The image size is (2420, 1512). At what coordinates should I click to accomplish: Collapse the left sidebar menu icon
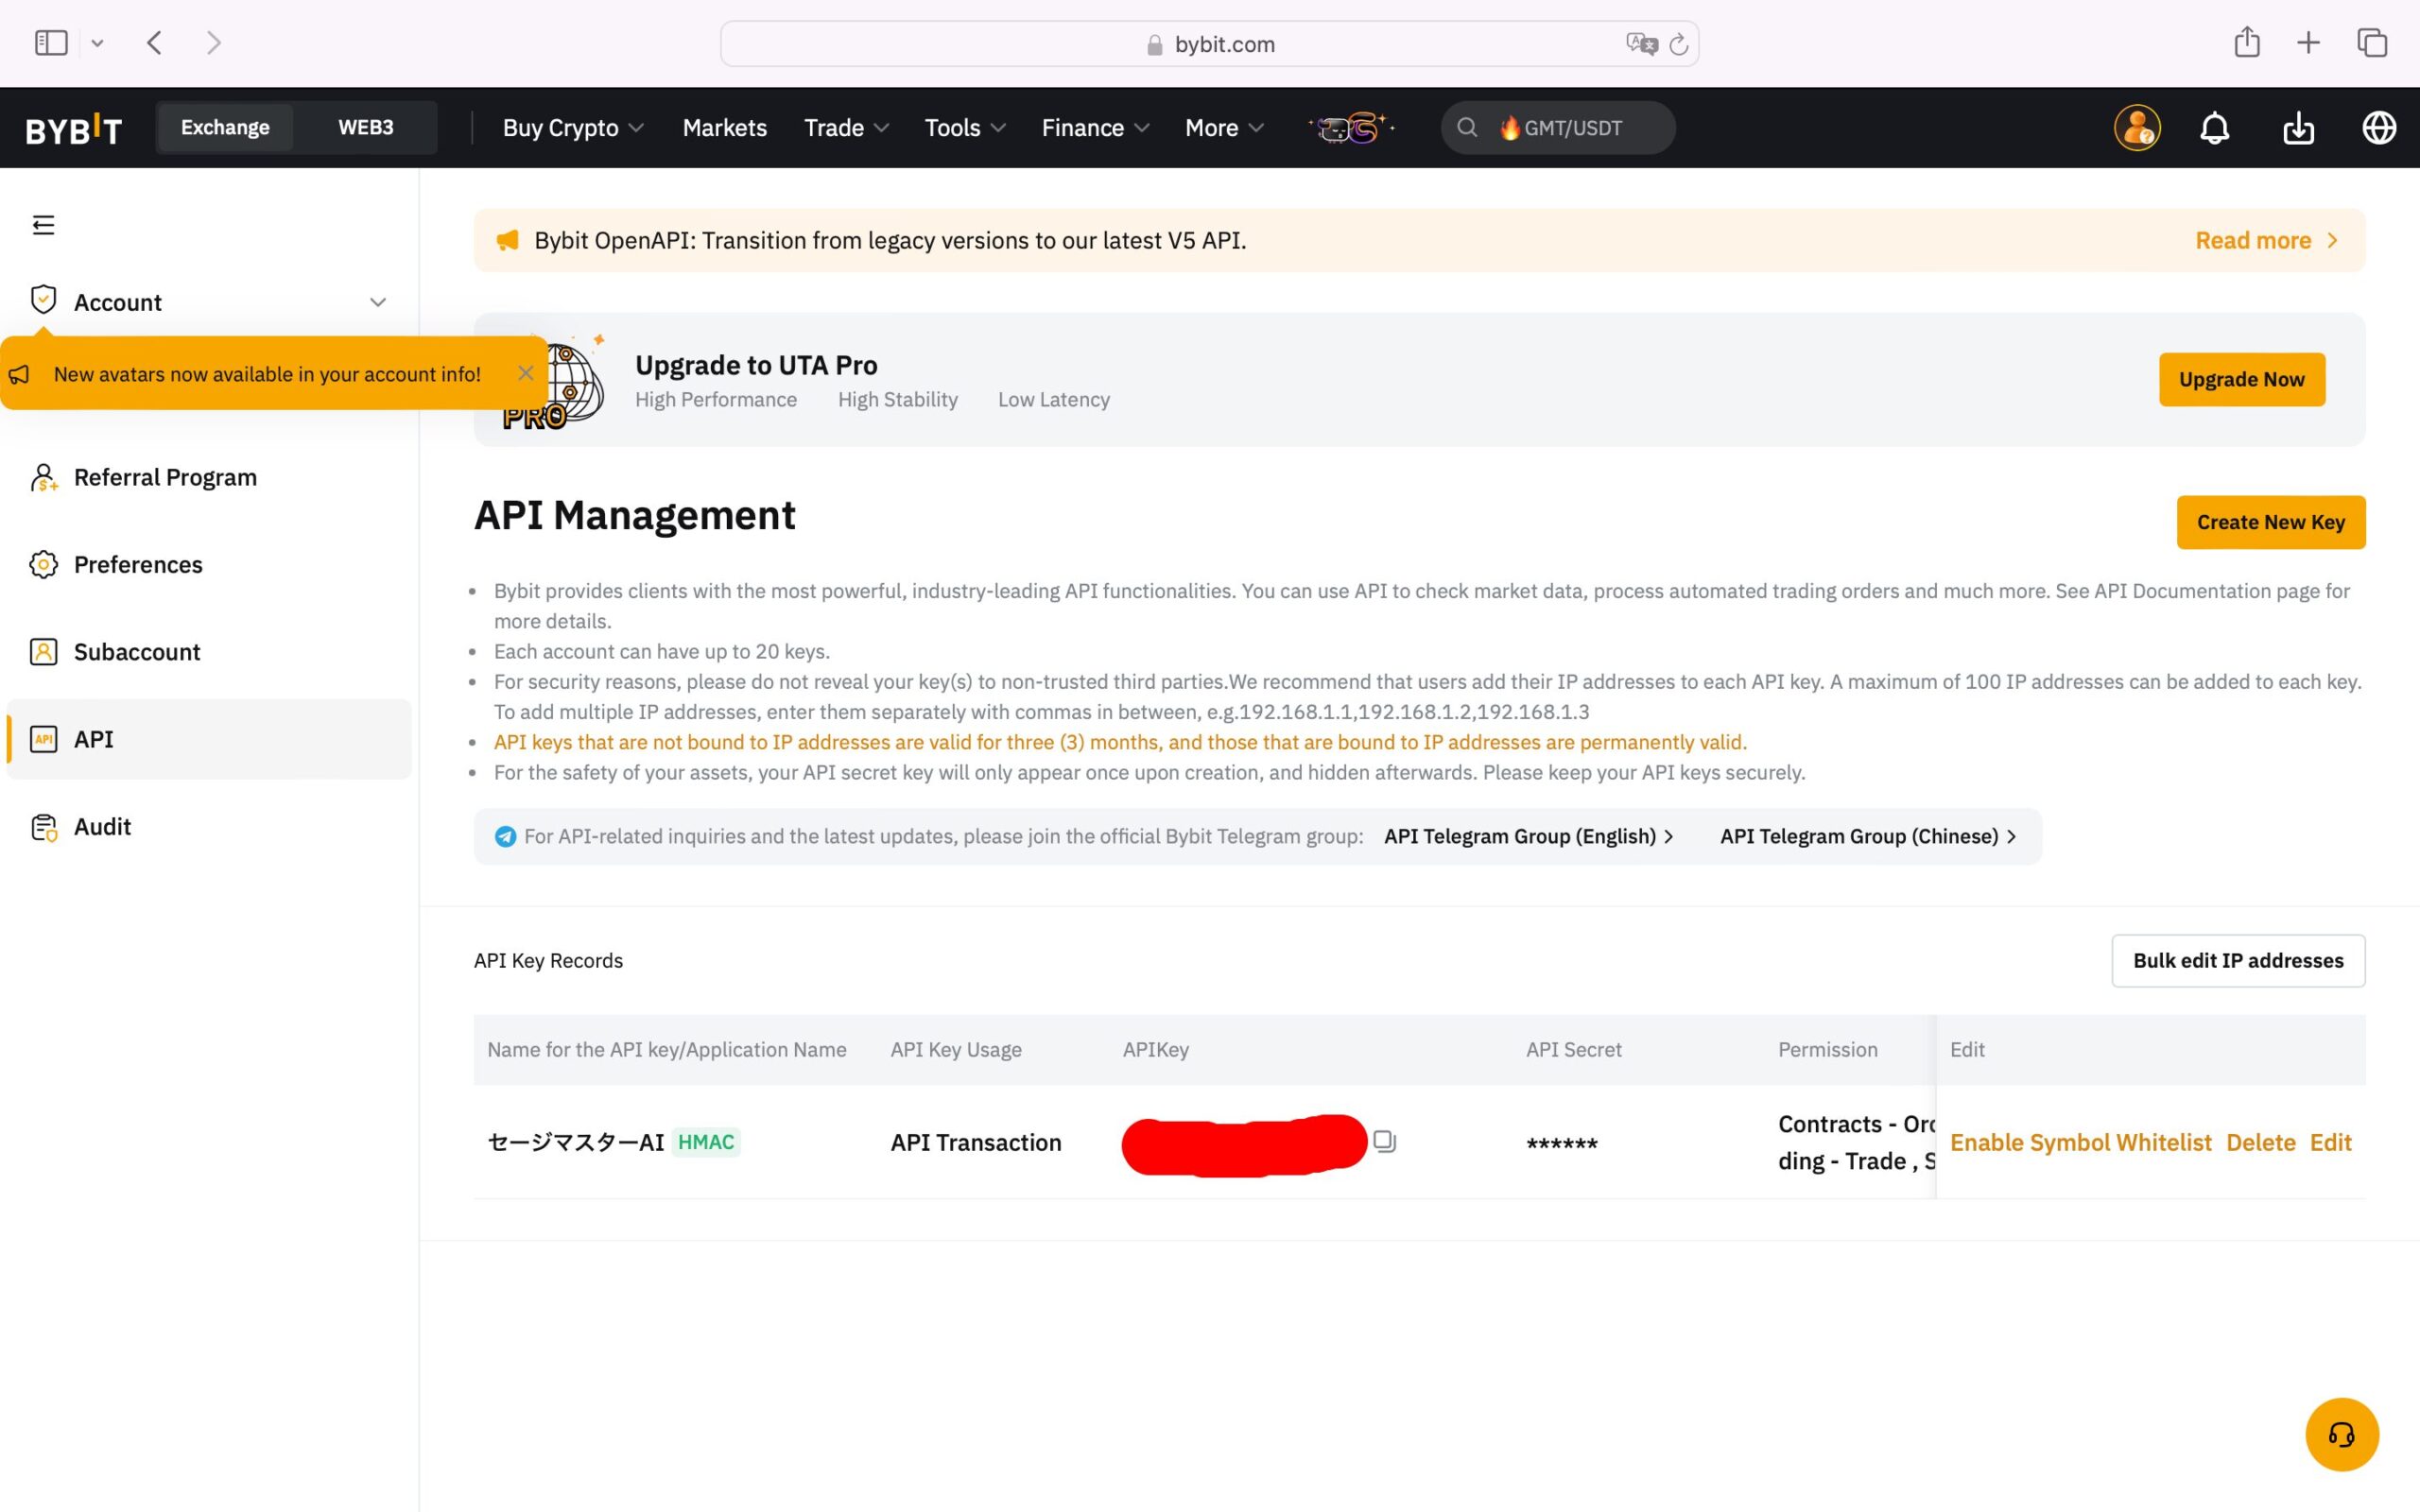43,225
